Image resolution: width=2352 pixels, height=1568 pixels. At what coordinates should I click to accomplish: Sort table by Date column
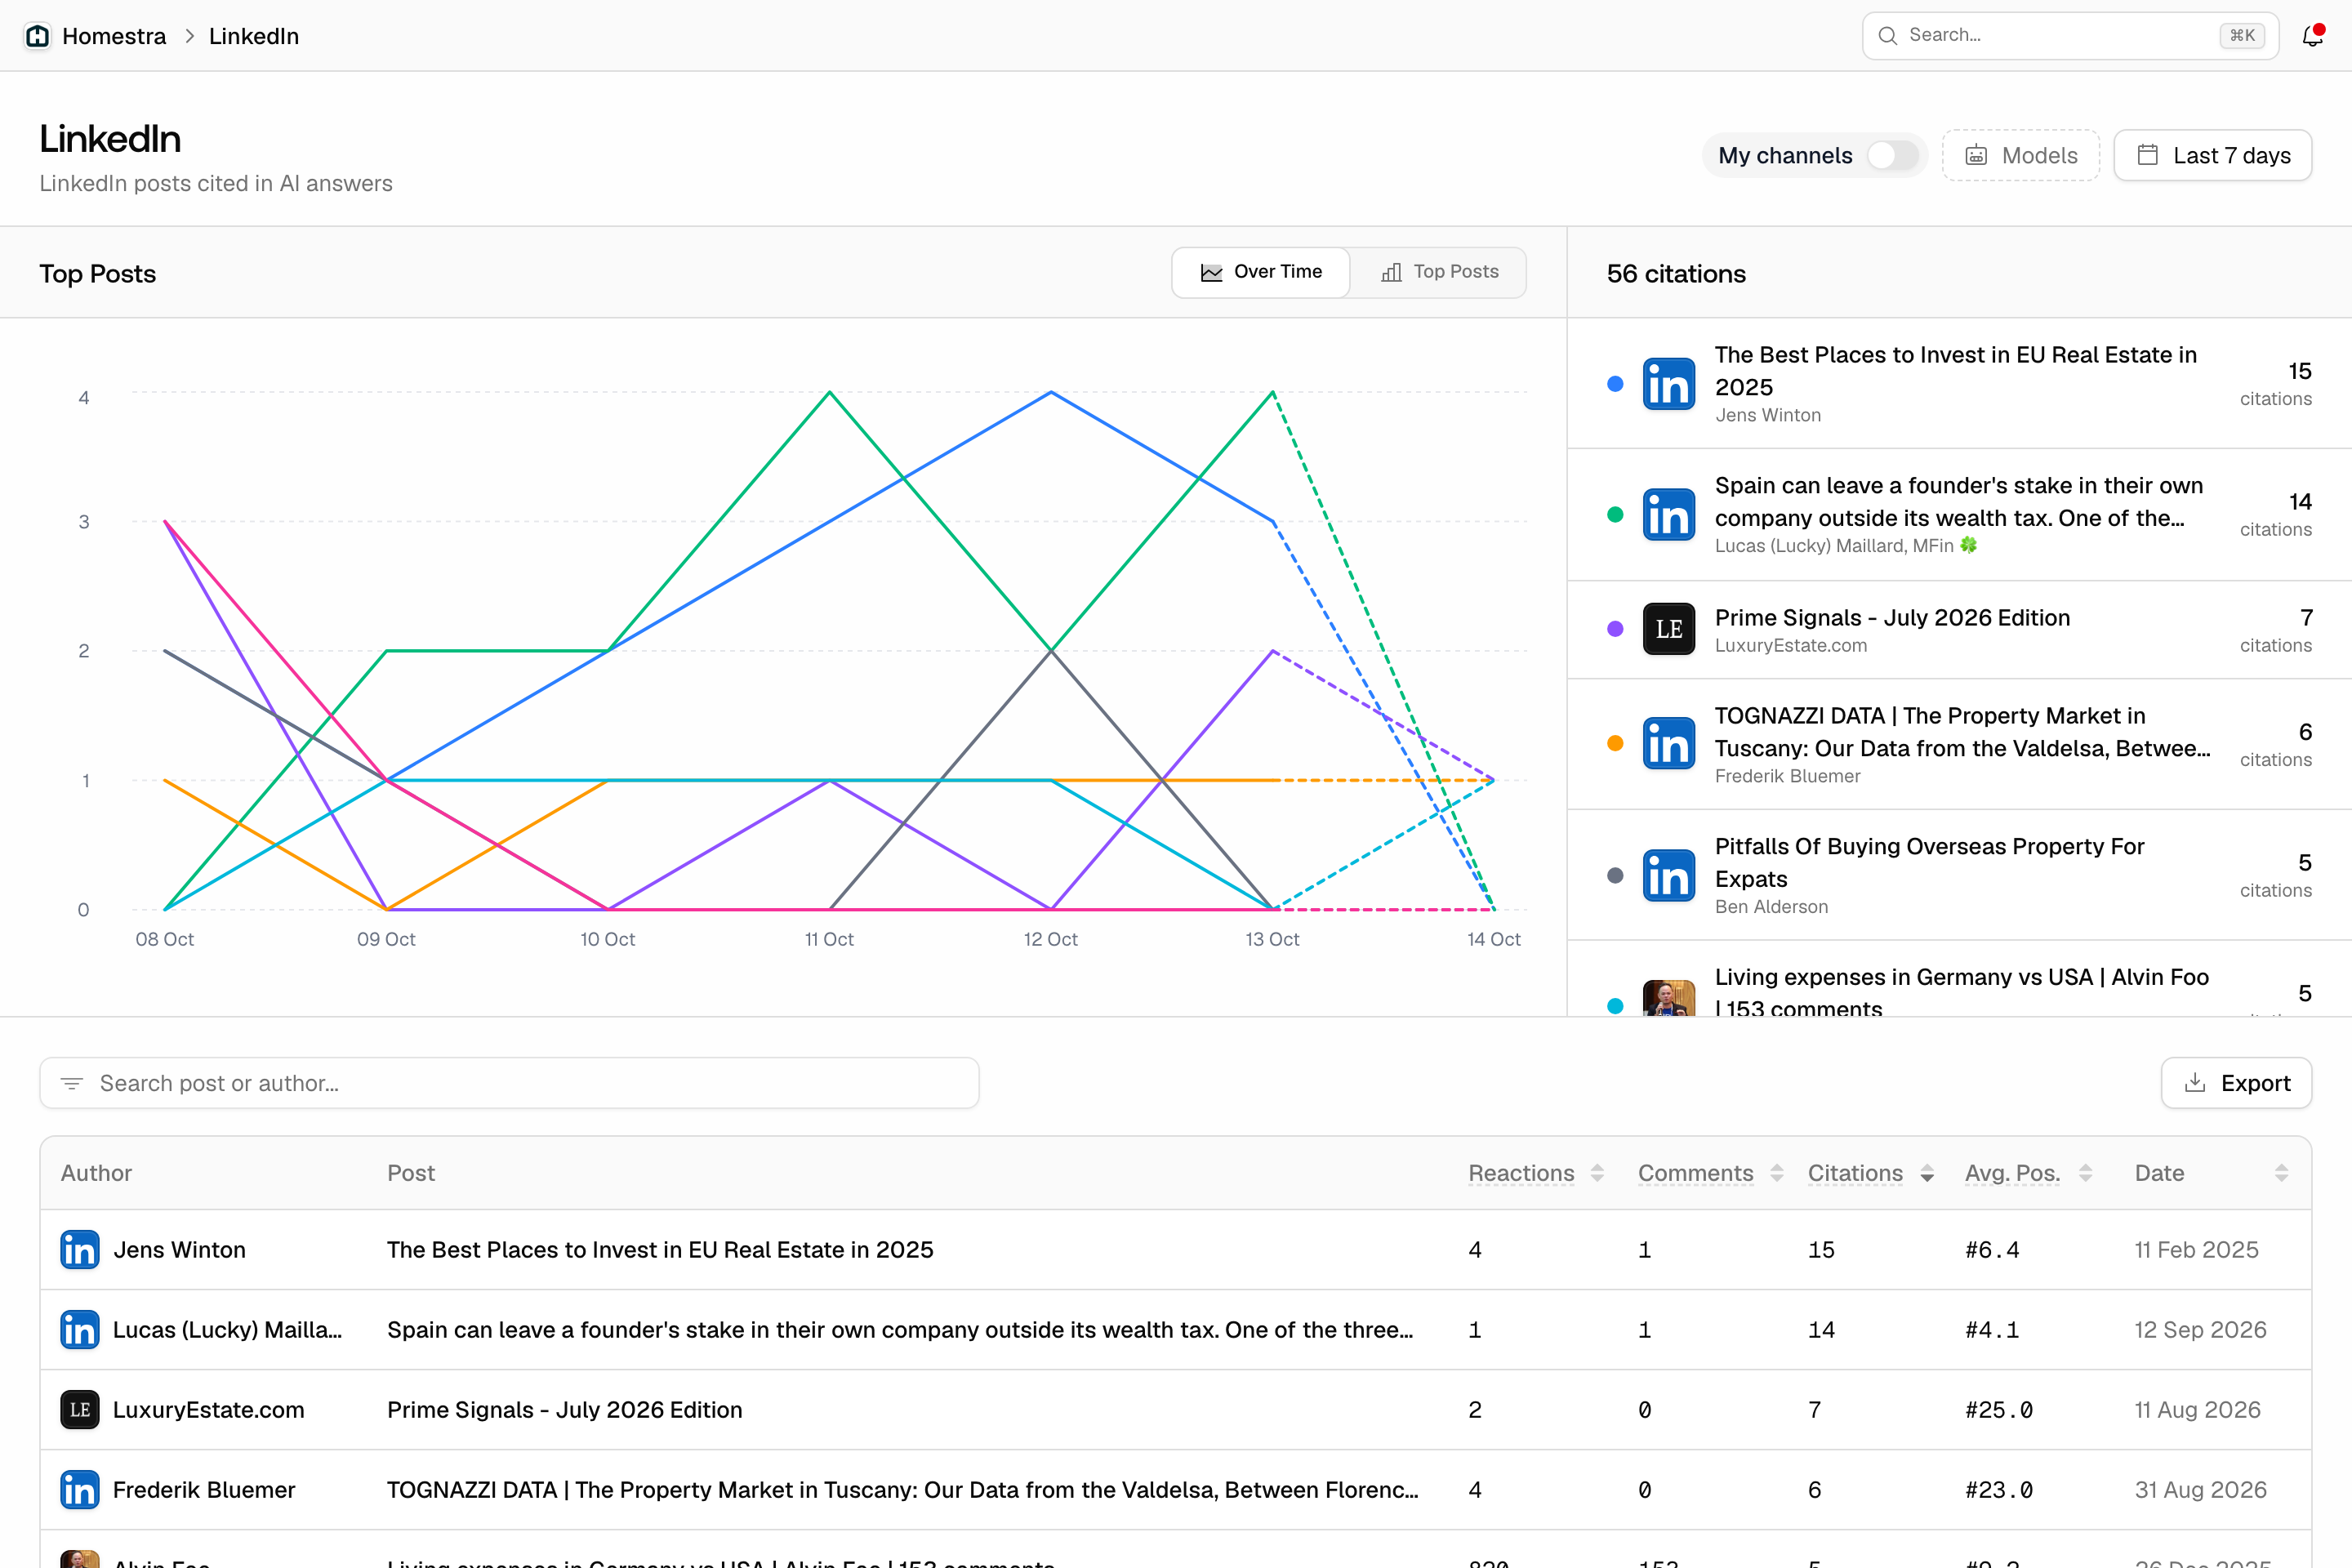coord(2211,1173)
